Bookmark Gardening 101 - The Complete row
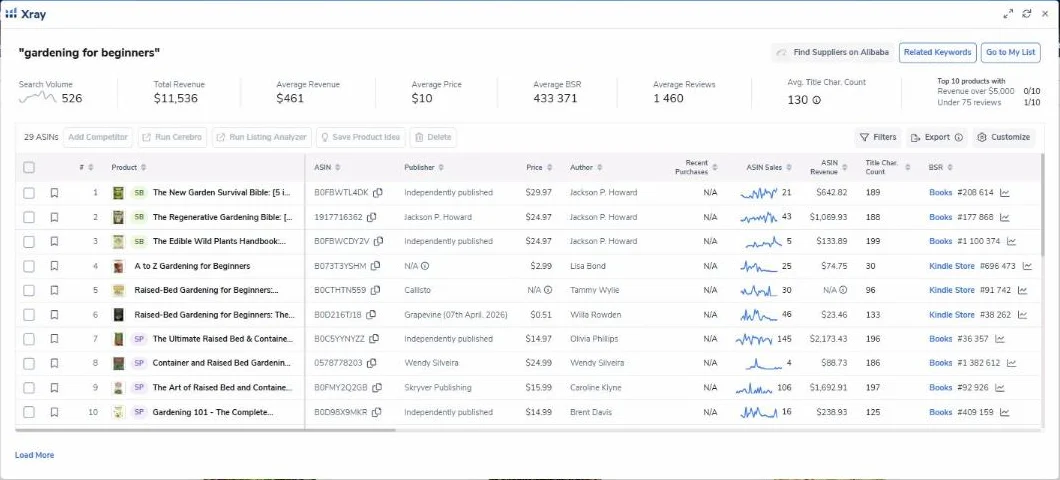This screenshot has height=480, width=1060. tap(54, 412)
